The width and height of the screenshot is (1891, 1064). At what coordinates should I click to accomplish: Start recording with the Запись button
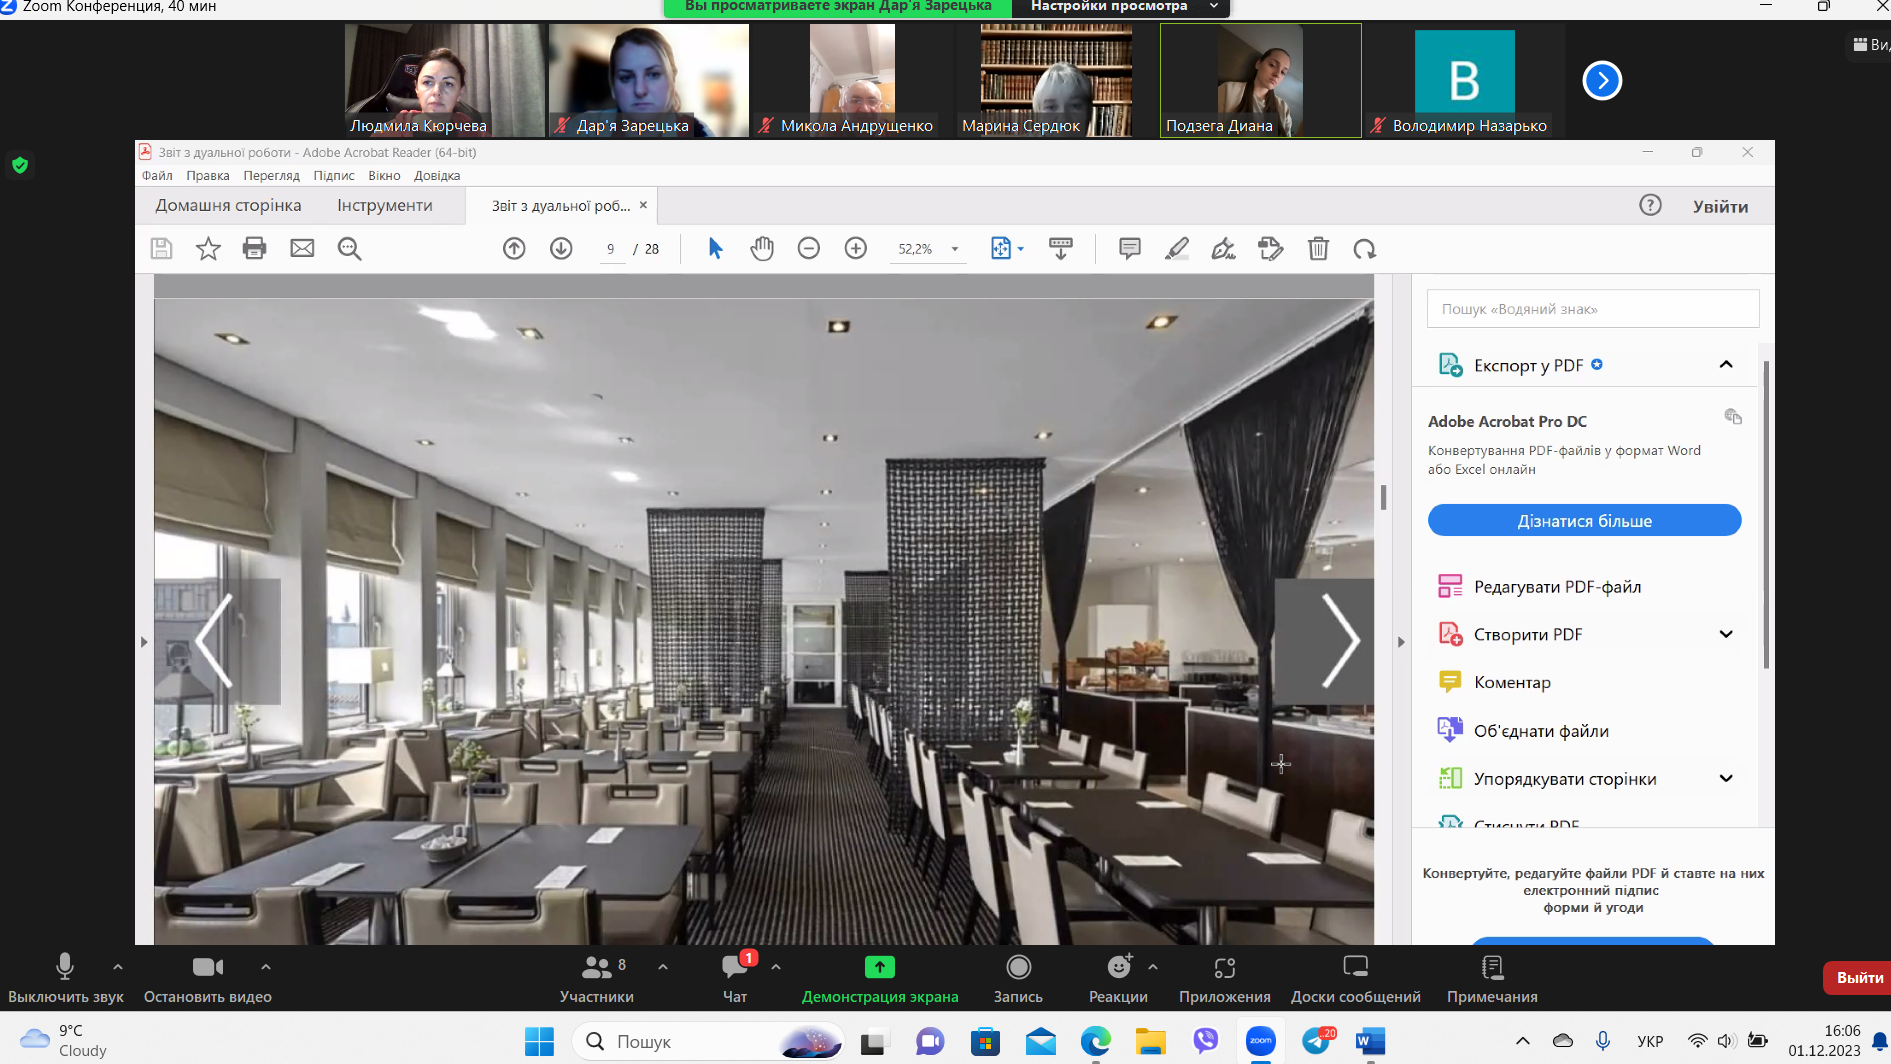pos(1018,977)
